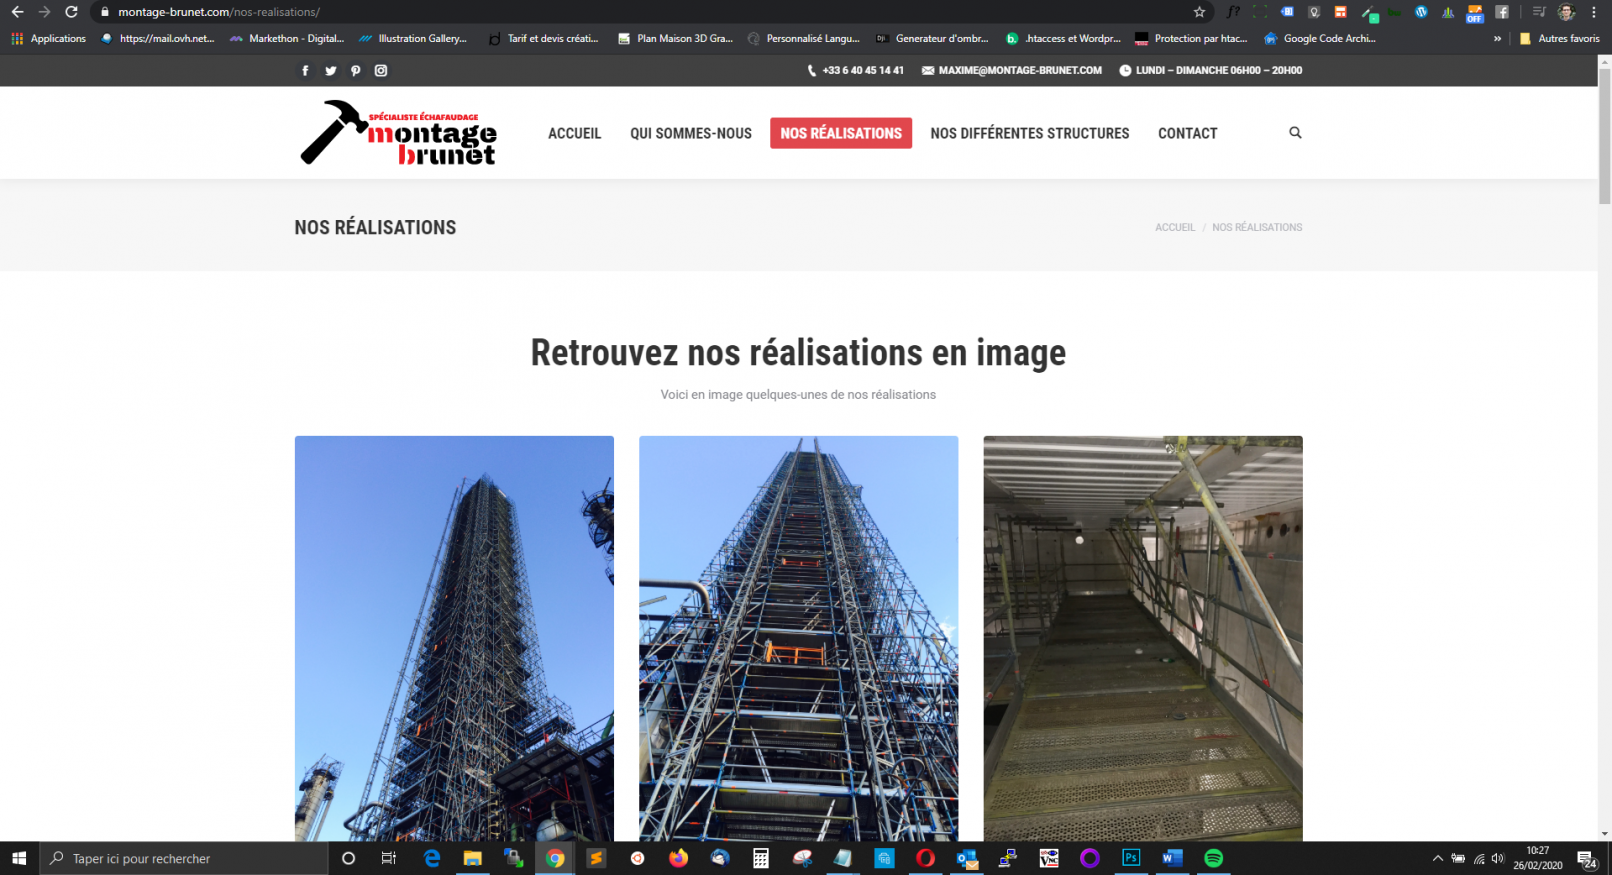The image size is (1612, 875).
Task: Click the website search magnifier icon
Action: [x=1295, y=133]
